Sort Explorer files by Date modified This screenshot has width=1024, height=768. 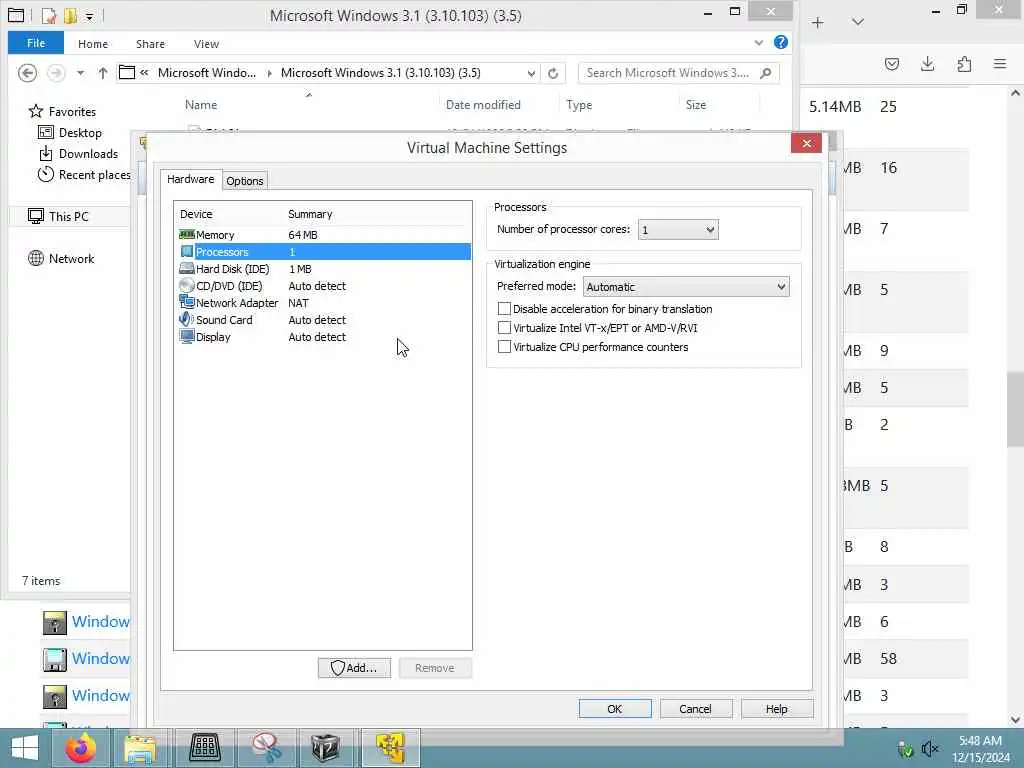pyautogui.click(x=483, y=104)
